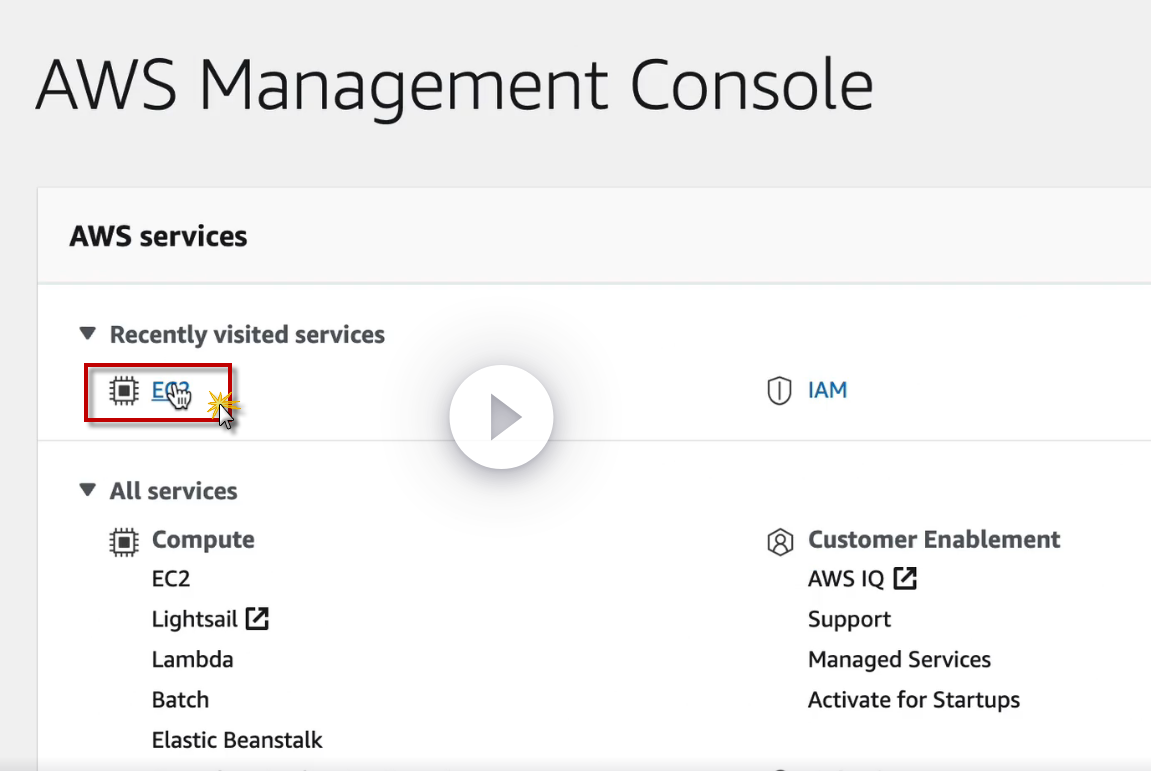Go to Elastic Beanstalk
This screenshot has height=771, width=1151.
237,741
